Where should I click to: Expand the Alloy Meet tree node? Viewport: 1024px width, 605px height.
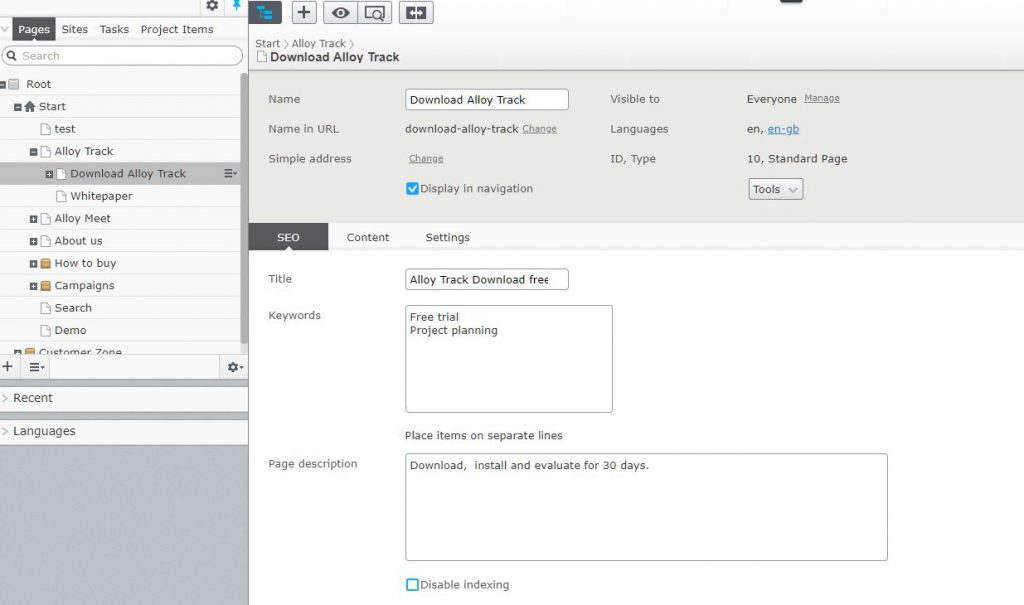point(33,219)
